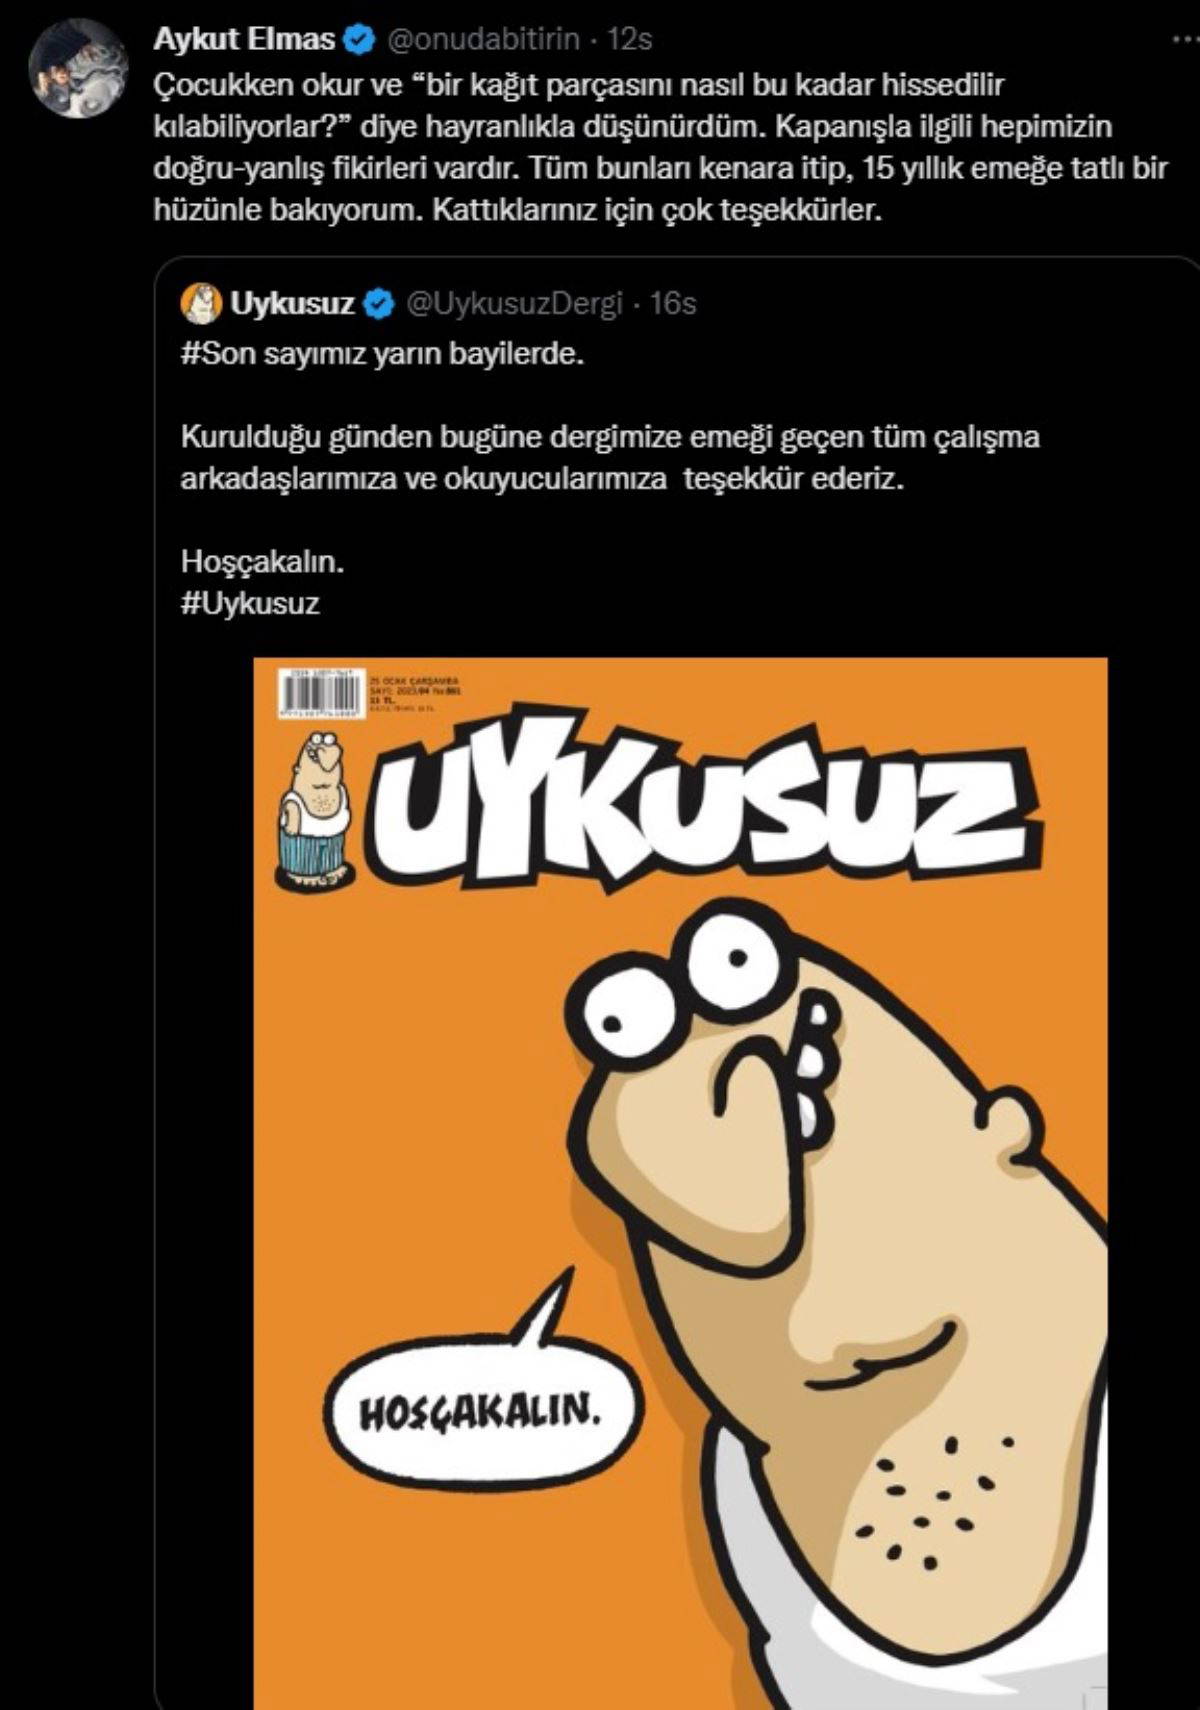
Task: Open the Uykusuz magazine cover image
Action: [680, 1183]
